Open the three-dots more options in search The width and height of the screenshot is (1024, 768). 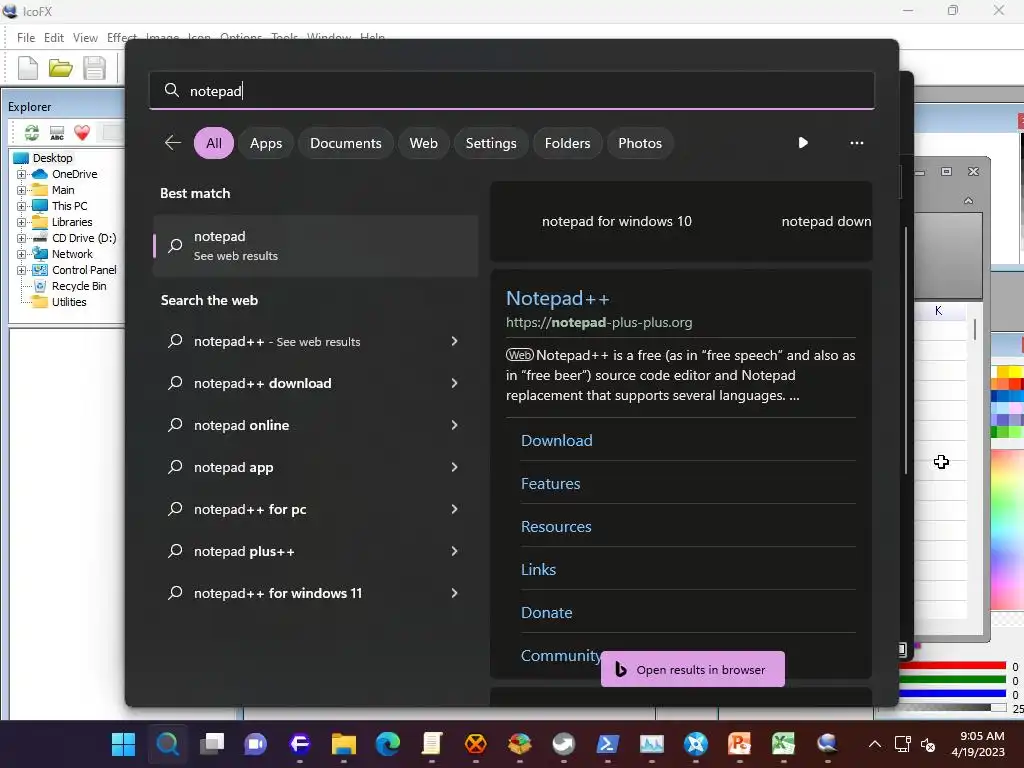point(856,143)
